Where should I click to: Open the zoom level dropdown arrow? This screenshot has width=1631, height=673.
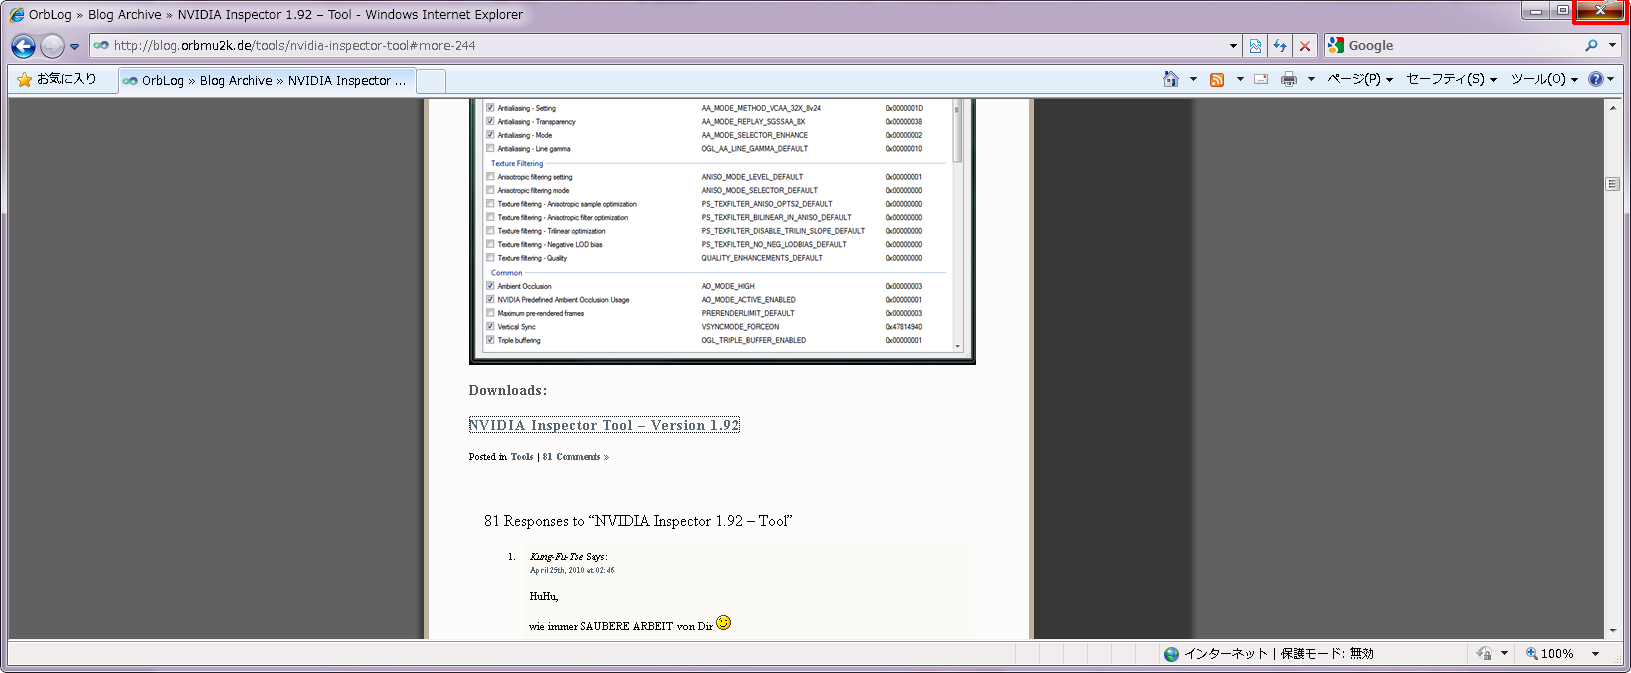1595,654
